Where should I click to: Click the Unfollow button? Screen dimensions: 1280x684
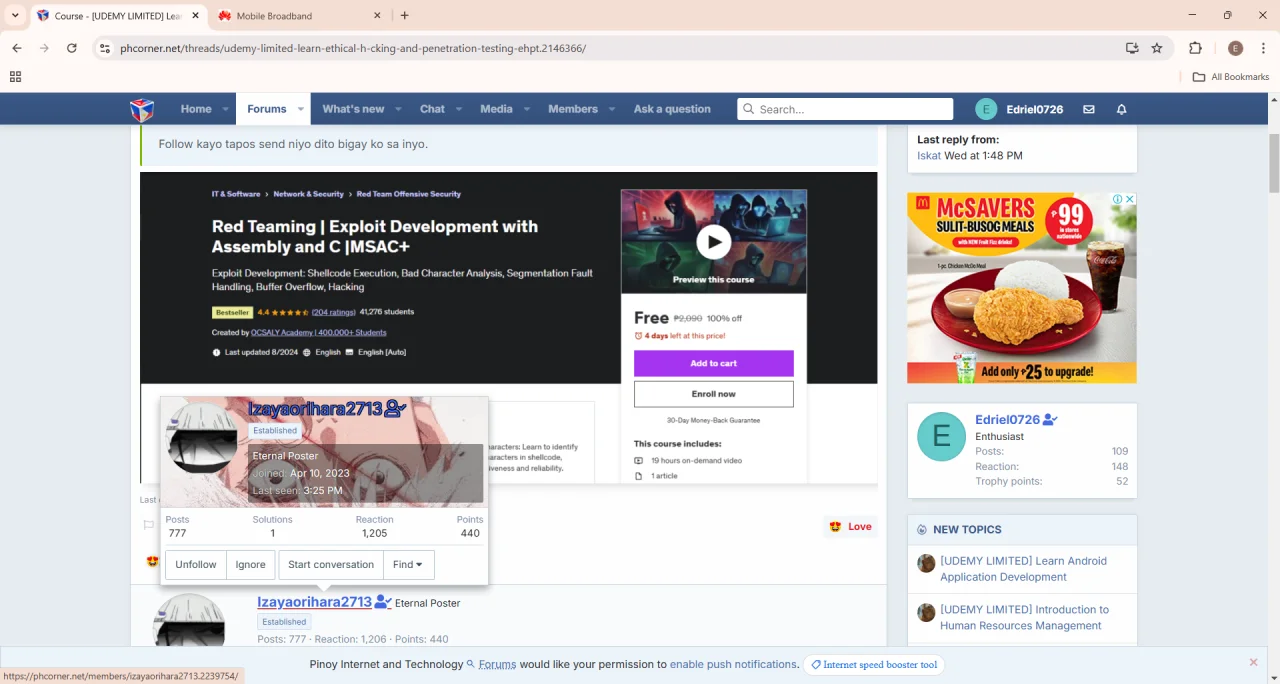pyautogui.click(x=196, y=565)
